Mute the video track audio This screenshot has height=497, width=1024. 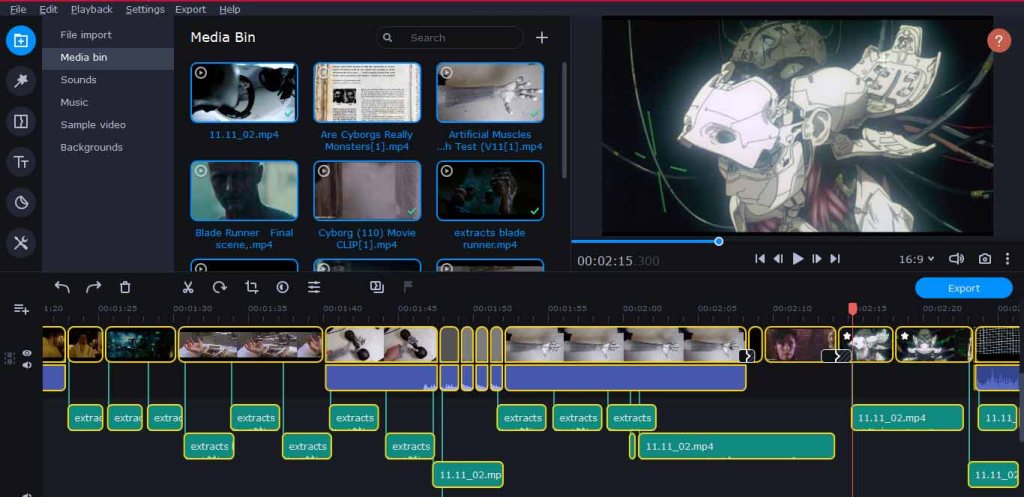click(27, 365)
